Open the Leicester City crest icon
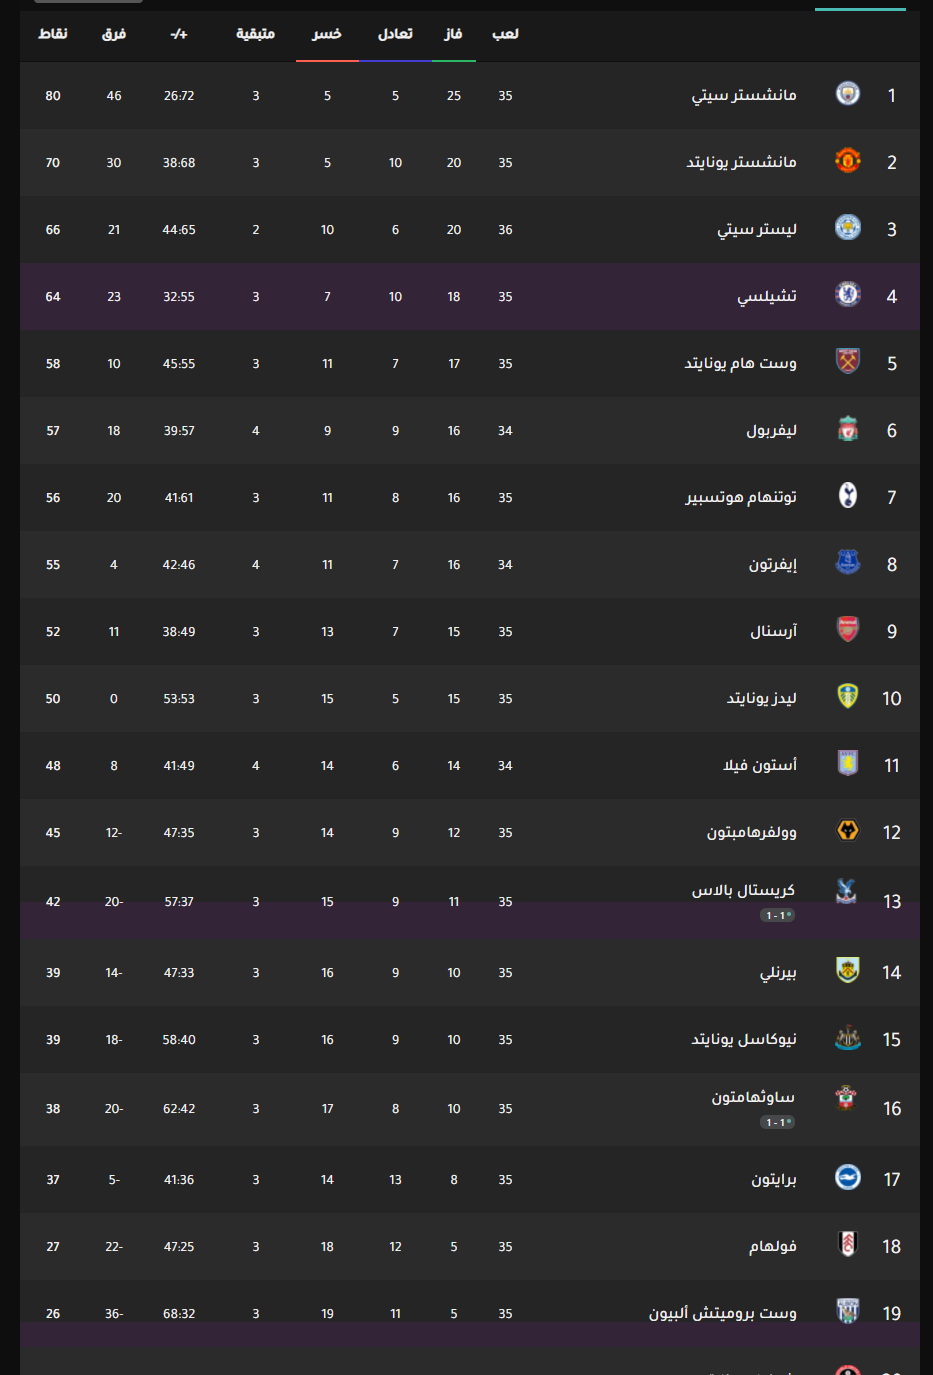 coord(848,228)
